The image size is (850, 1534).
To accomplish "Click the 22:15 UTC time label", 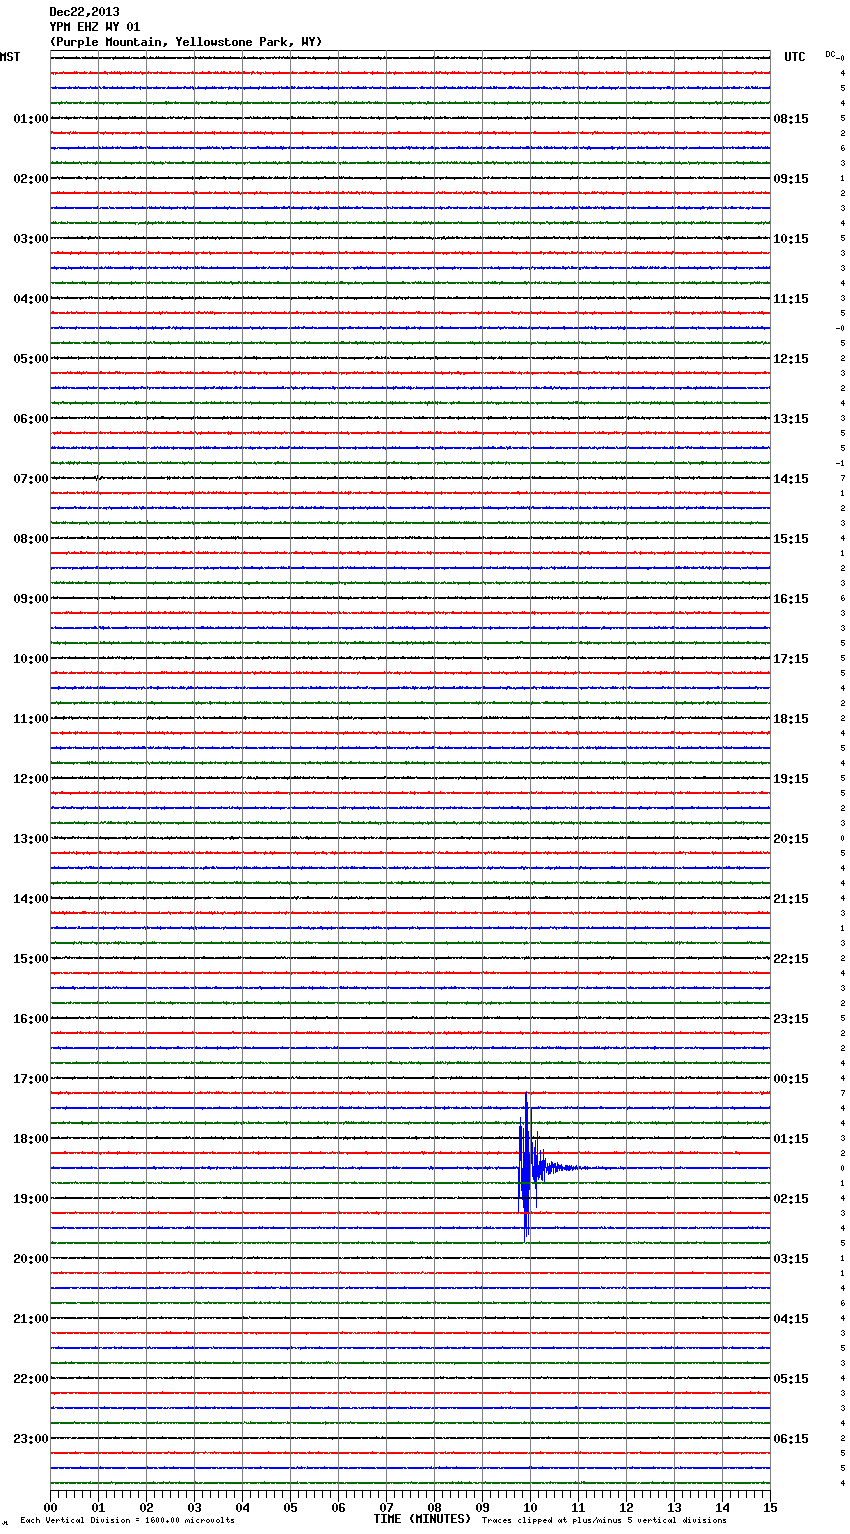I will [x=791, y=959].
